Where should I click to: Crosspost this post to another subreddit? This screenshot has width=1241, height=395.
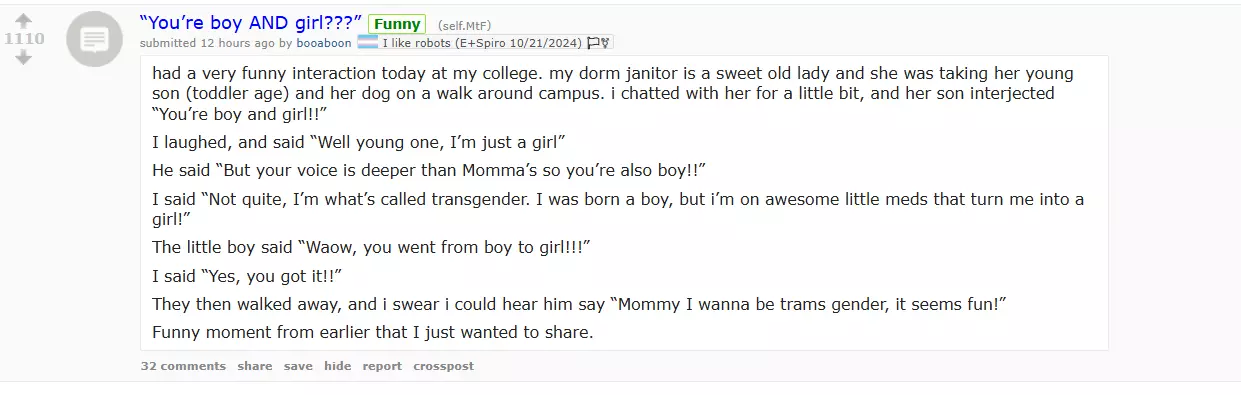443,366
